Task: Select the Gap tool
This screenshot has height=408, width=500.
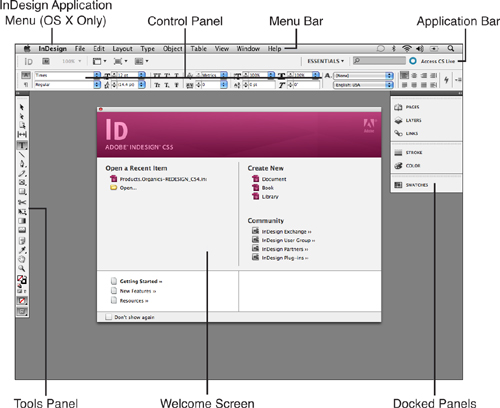Action: 22,134
